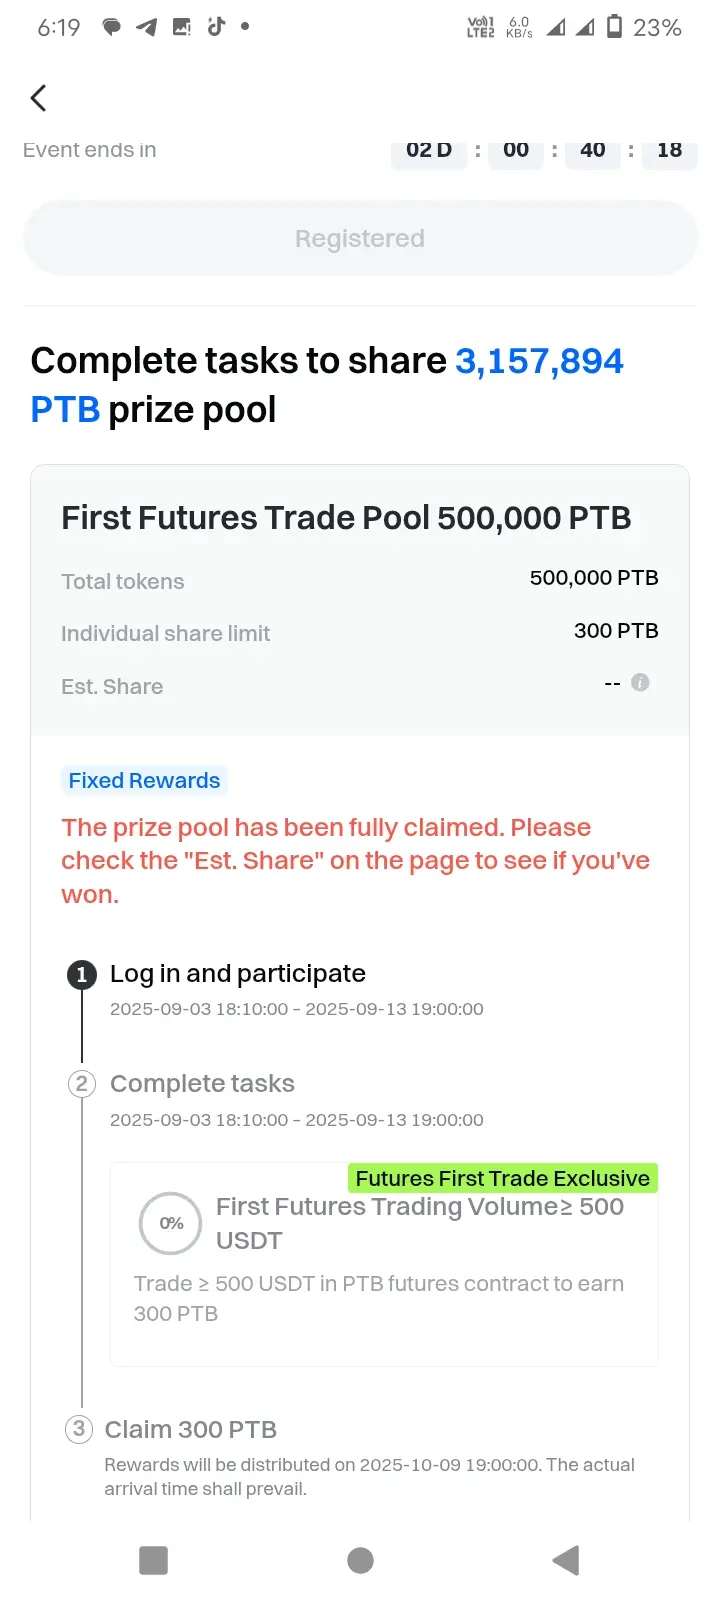
Task: Tap step 1 Log in and participate
Action: point(238,973)
